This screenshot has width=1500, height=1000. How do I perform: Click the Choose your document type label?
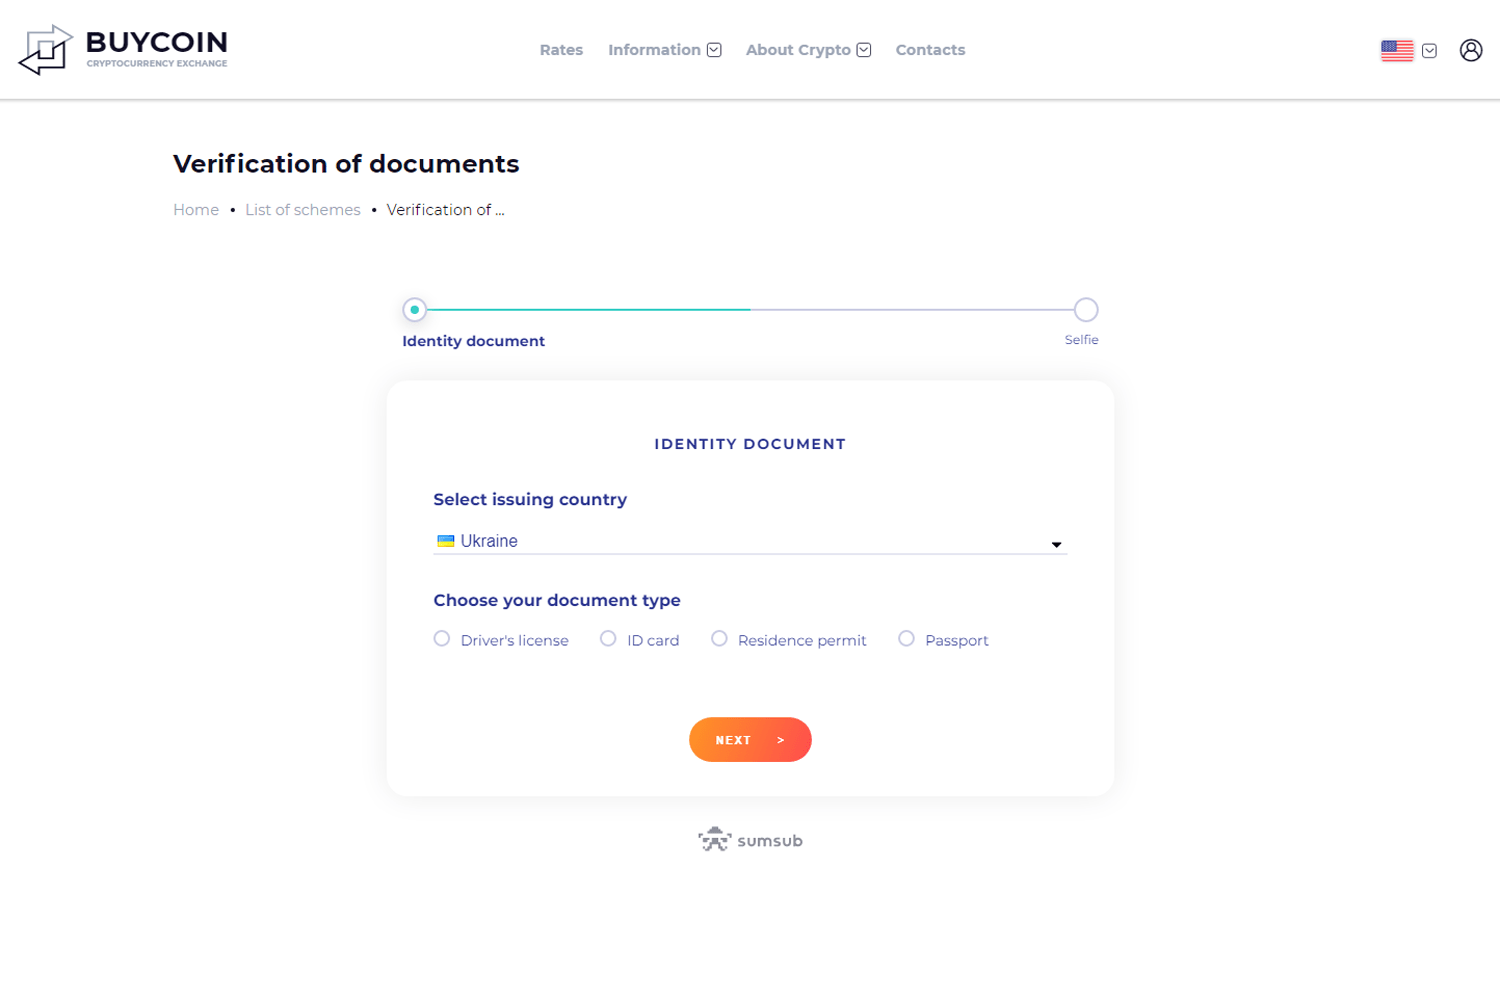pos(557,600)
